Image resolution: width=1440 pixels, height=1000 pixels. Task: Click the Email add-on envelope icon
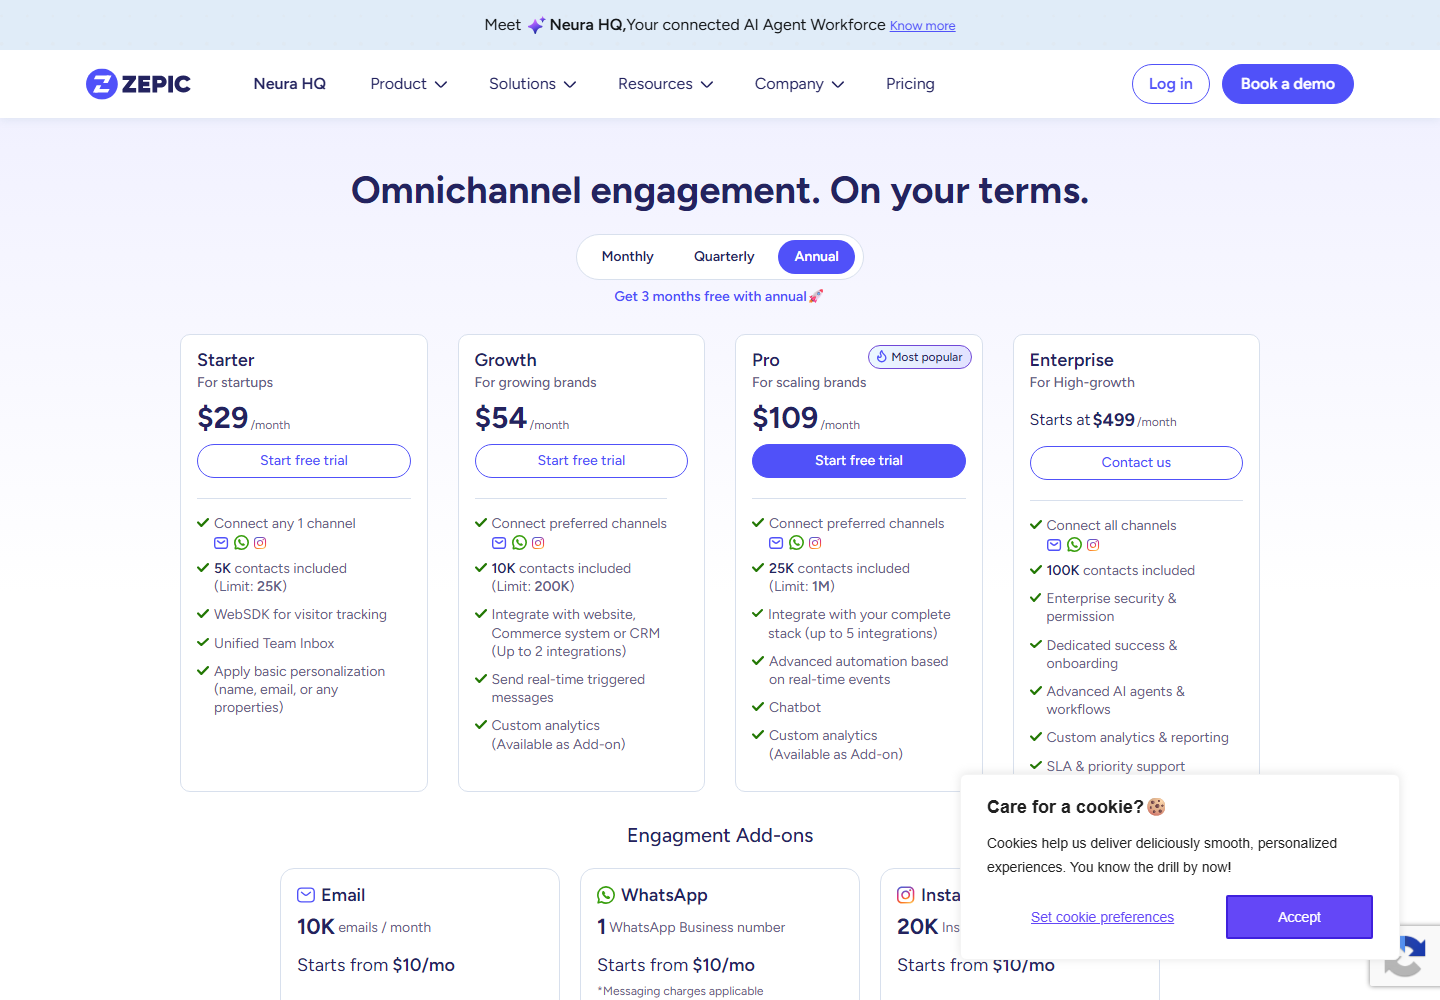[x=306, y=895]
